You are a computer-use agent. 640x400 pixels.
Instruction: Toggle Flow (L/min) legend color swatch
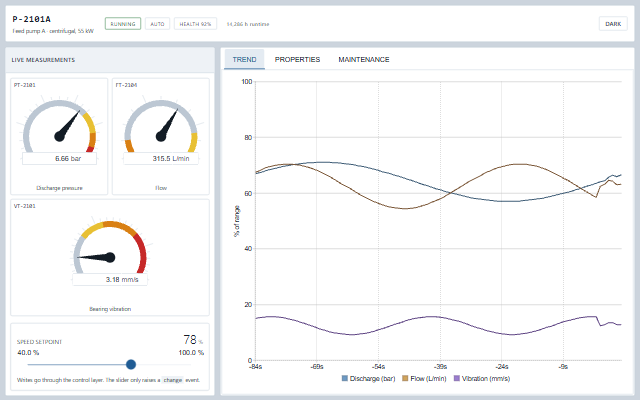point(405,378)
